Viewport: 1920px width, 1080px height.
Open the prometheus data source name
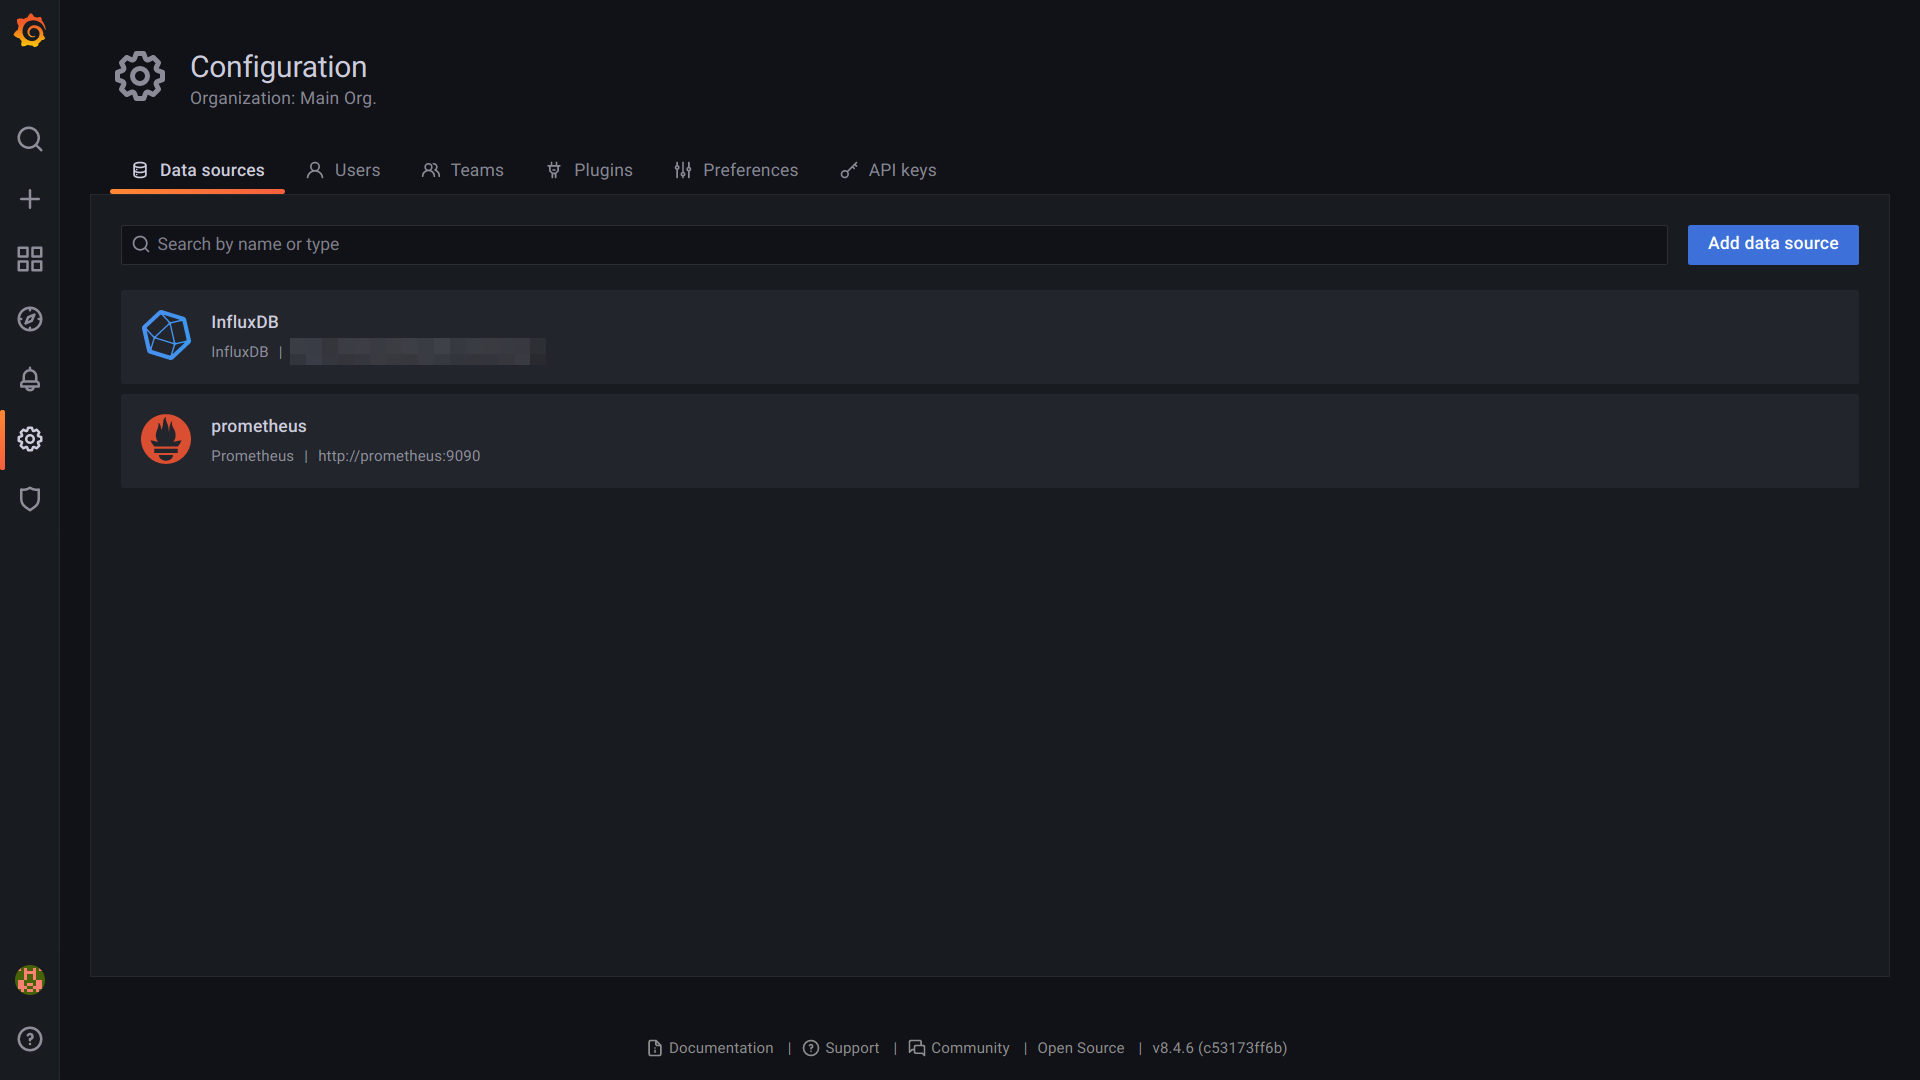pyautogui.click(x=259, y=426)
